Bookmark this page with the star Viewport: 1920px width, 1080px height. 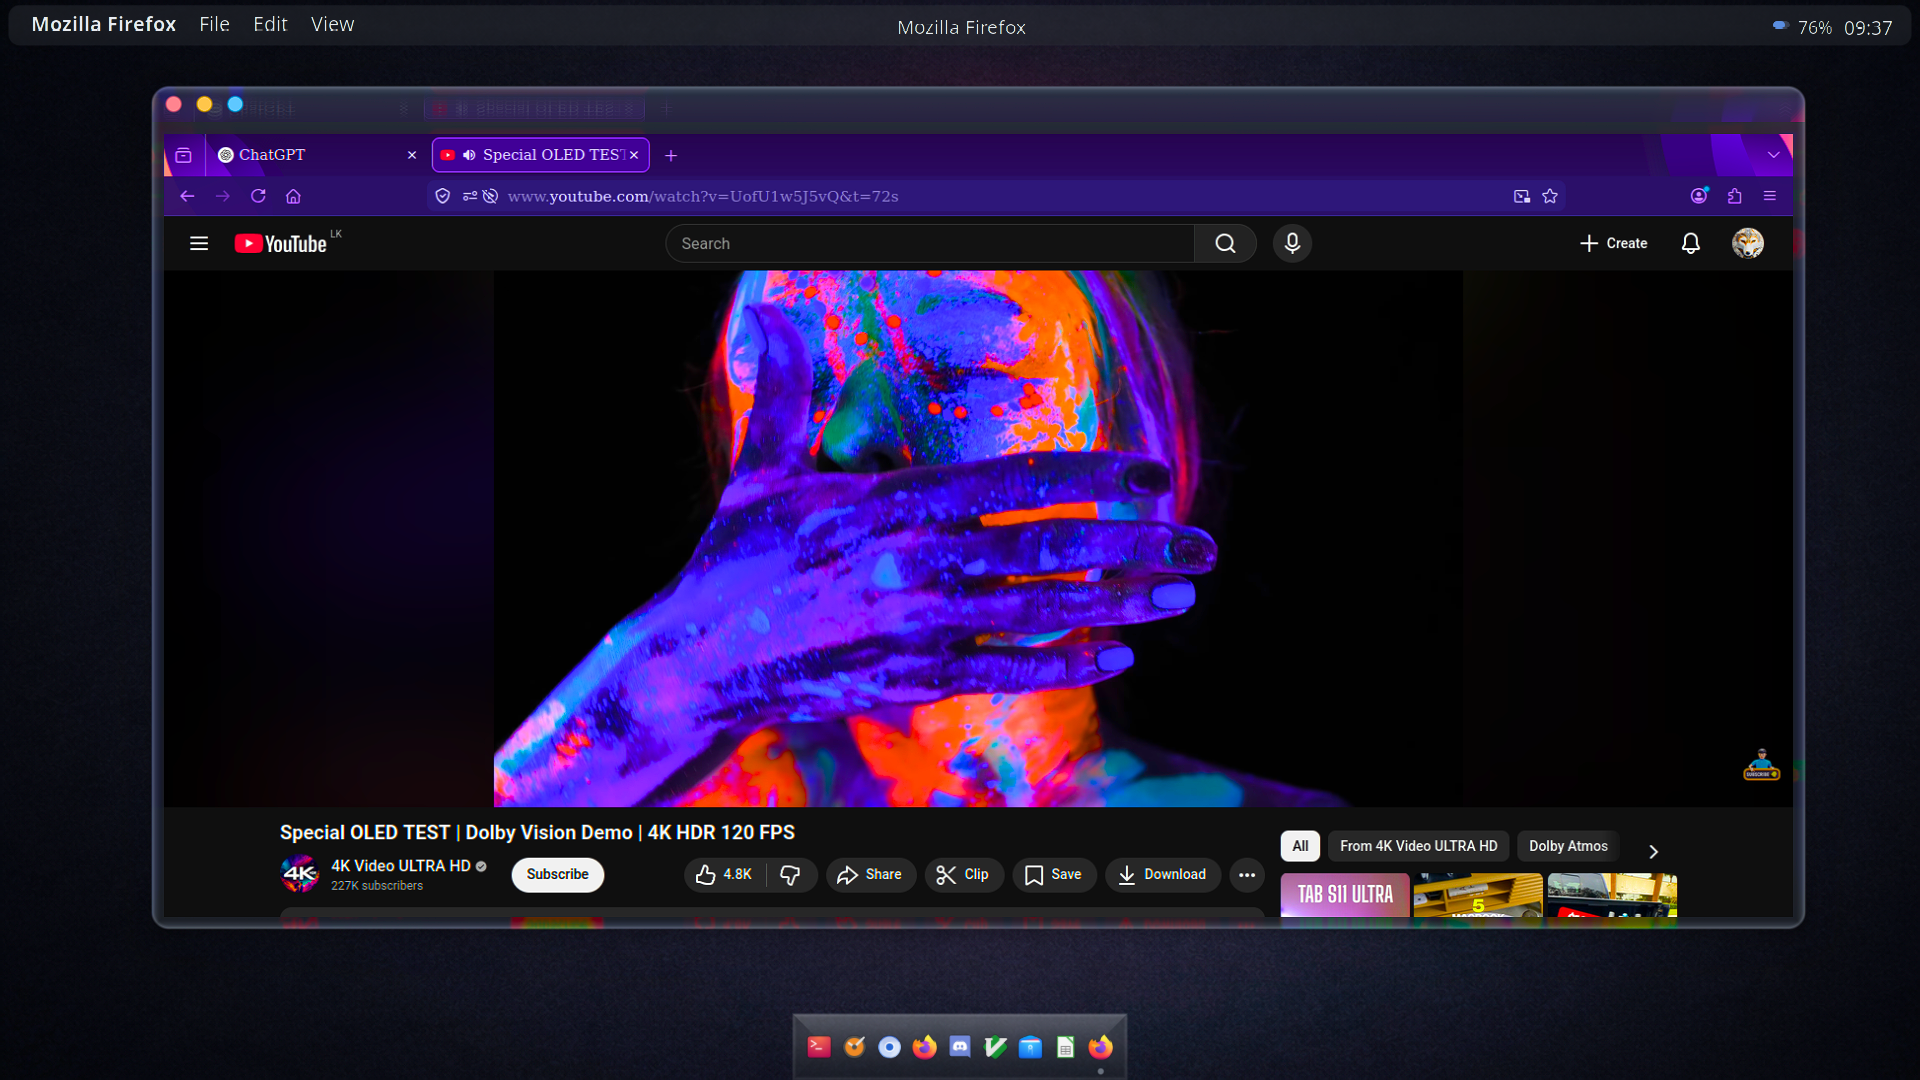[1550, 196]
